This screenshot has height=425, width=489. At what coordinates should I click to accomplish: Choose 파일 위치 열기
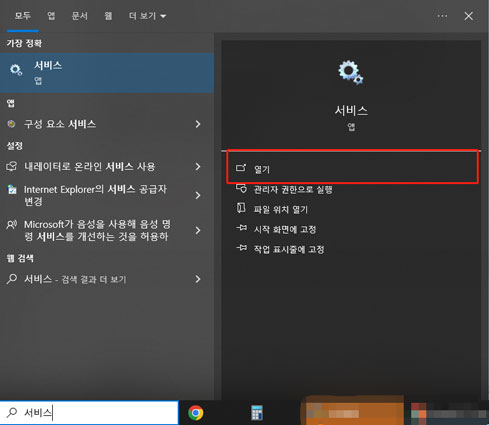click(x=280, y=210)
